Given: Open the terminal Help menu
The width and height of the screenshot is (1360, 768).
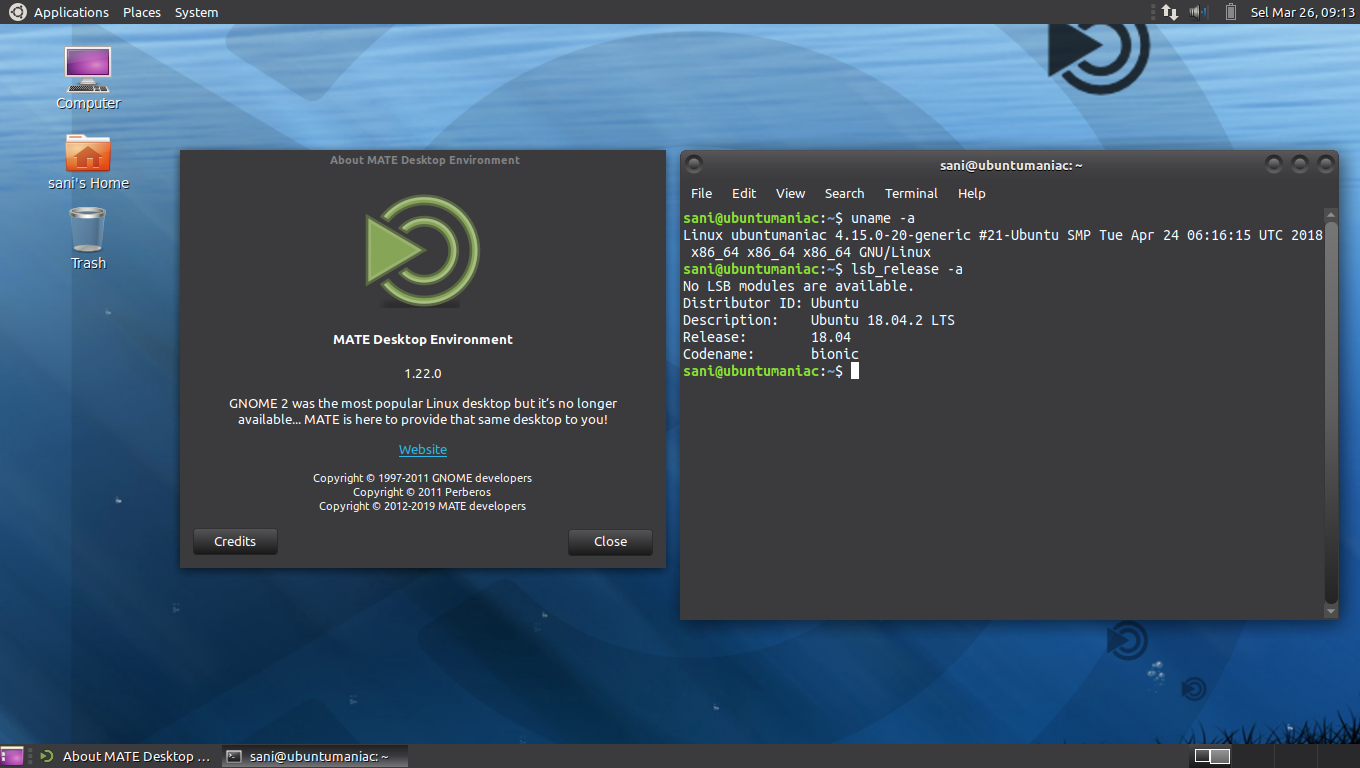Looking at the screenshot, I should (x=971, y=193).
